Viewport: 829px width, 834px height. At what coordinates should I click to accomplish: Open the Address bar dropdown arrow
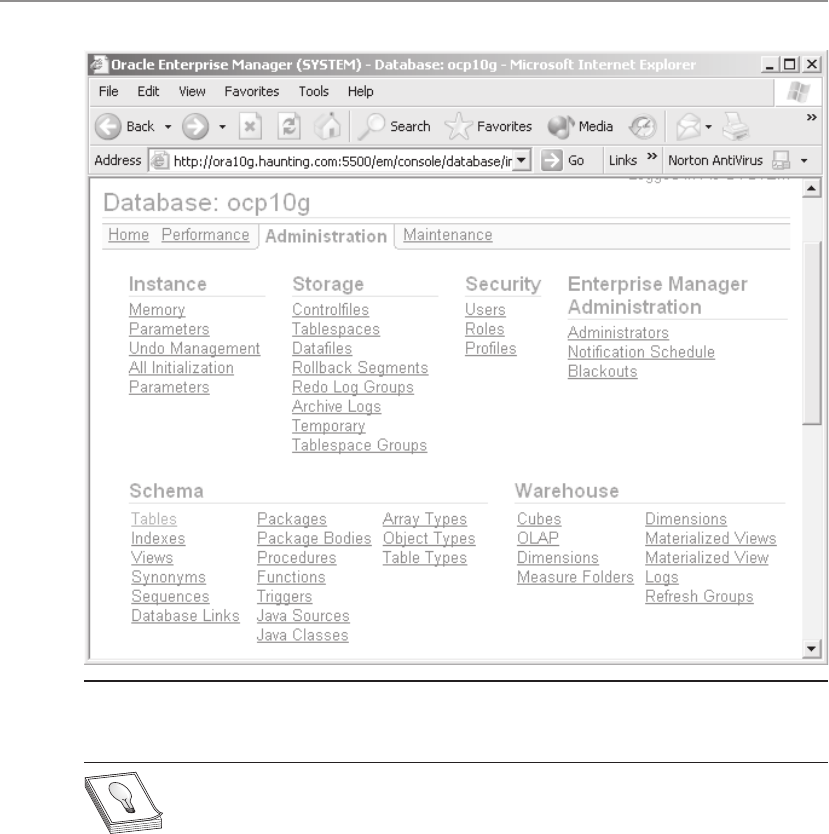click(522, 160)
